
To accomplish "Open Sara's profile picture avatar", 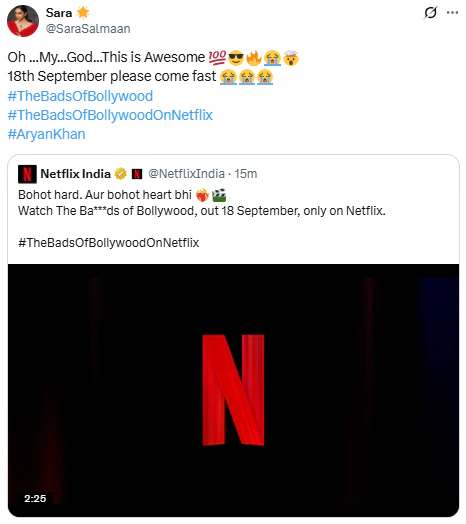I will 23,21.
